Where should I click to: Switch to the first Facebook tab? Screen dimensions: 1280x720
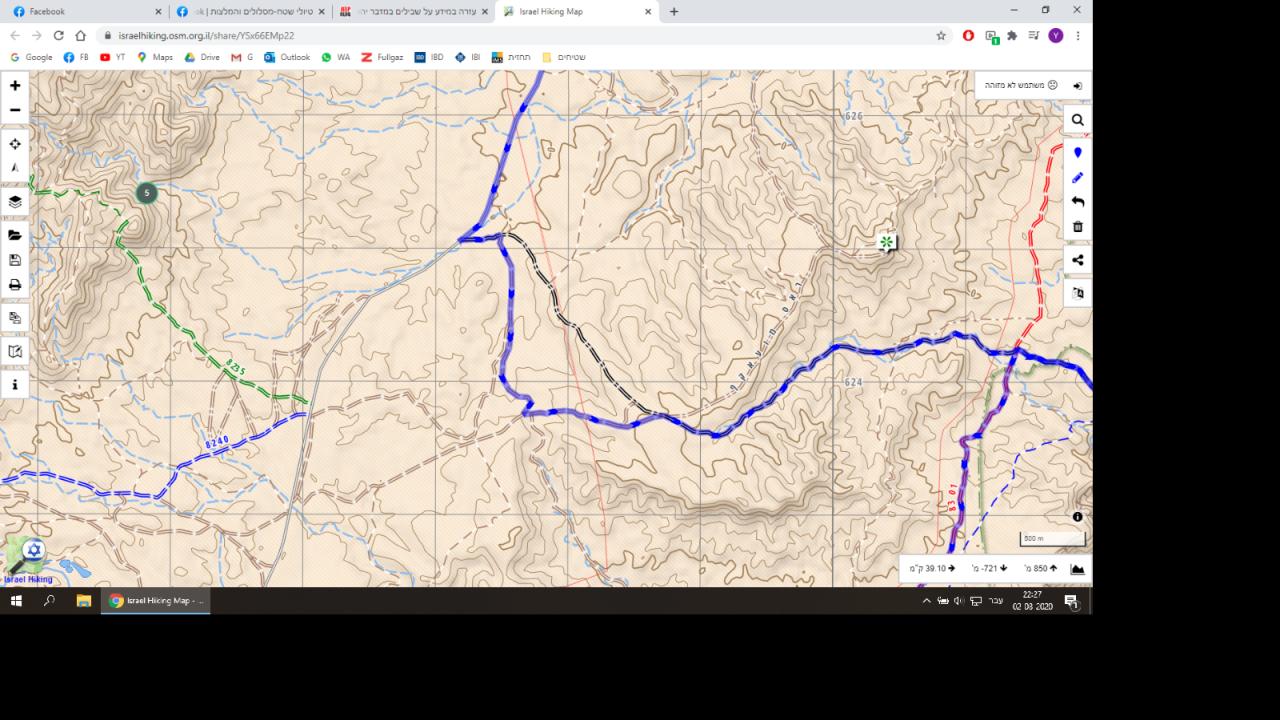85,12
